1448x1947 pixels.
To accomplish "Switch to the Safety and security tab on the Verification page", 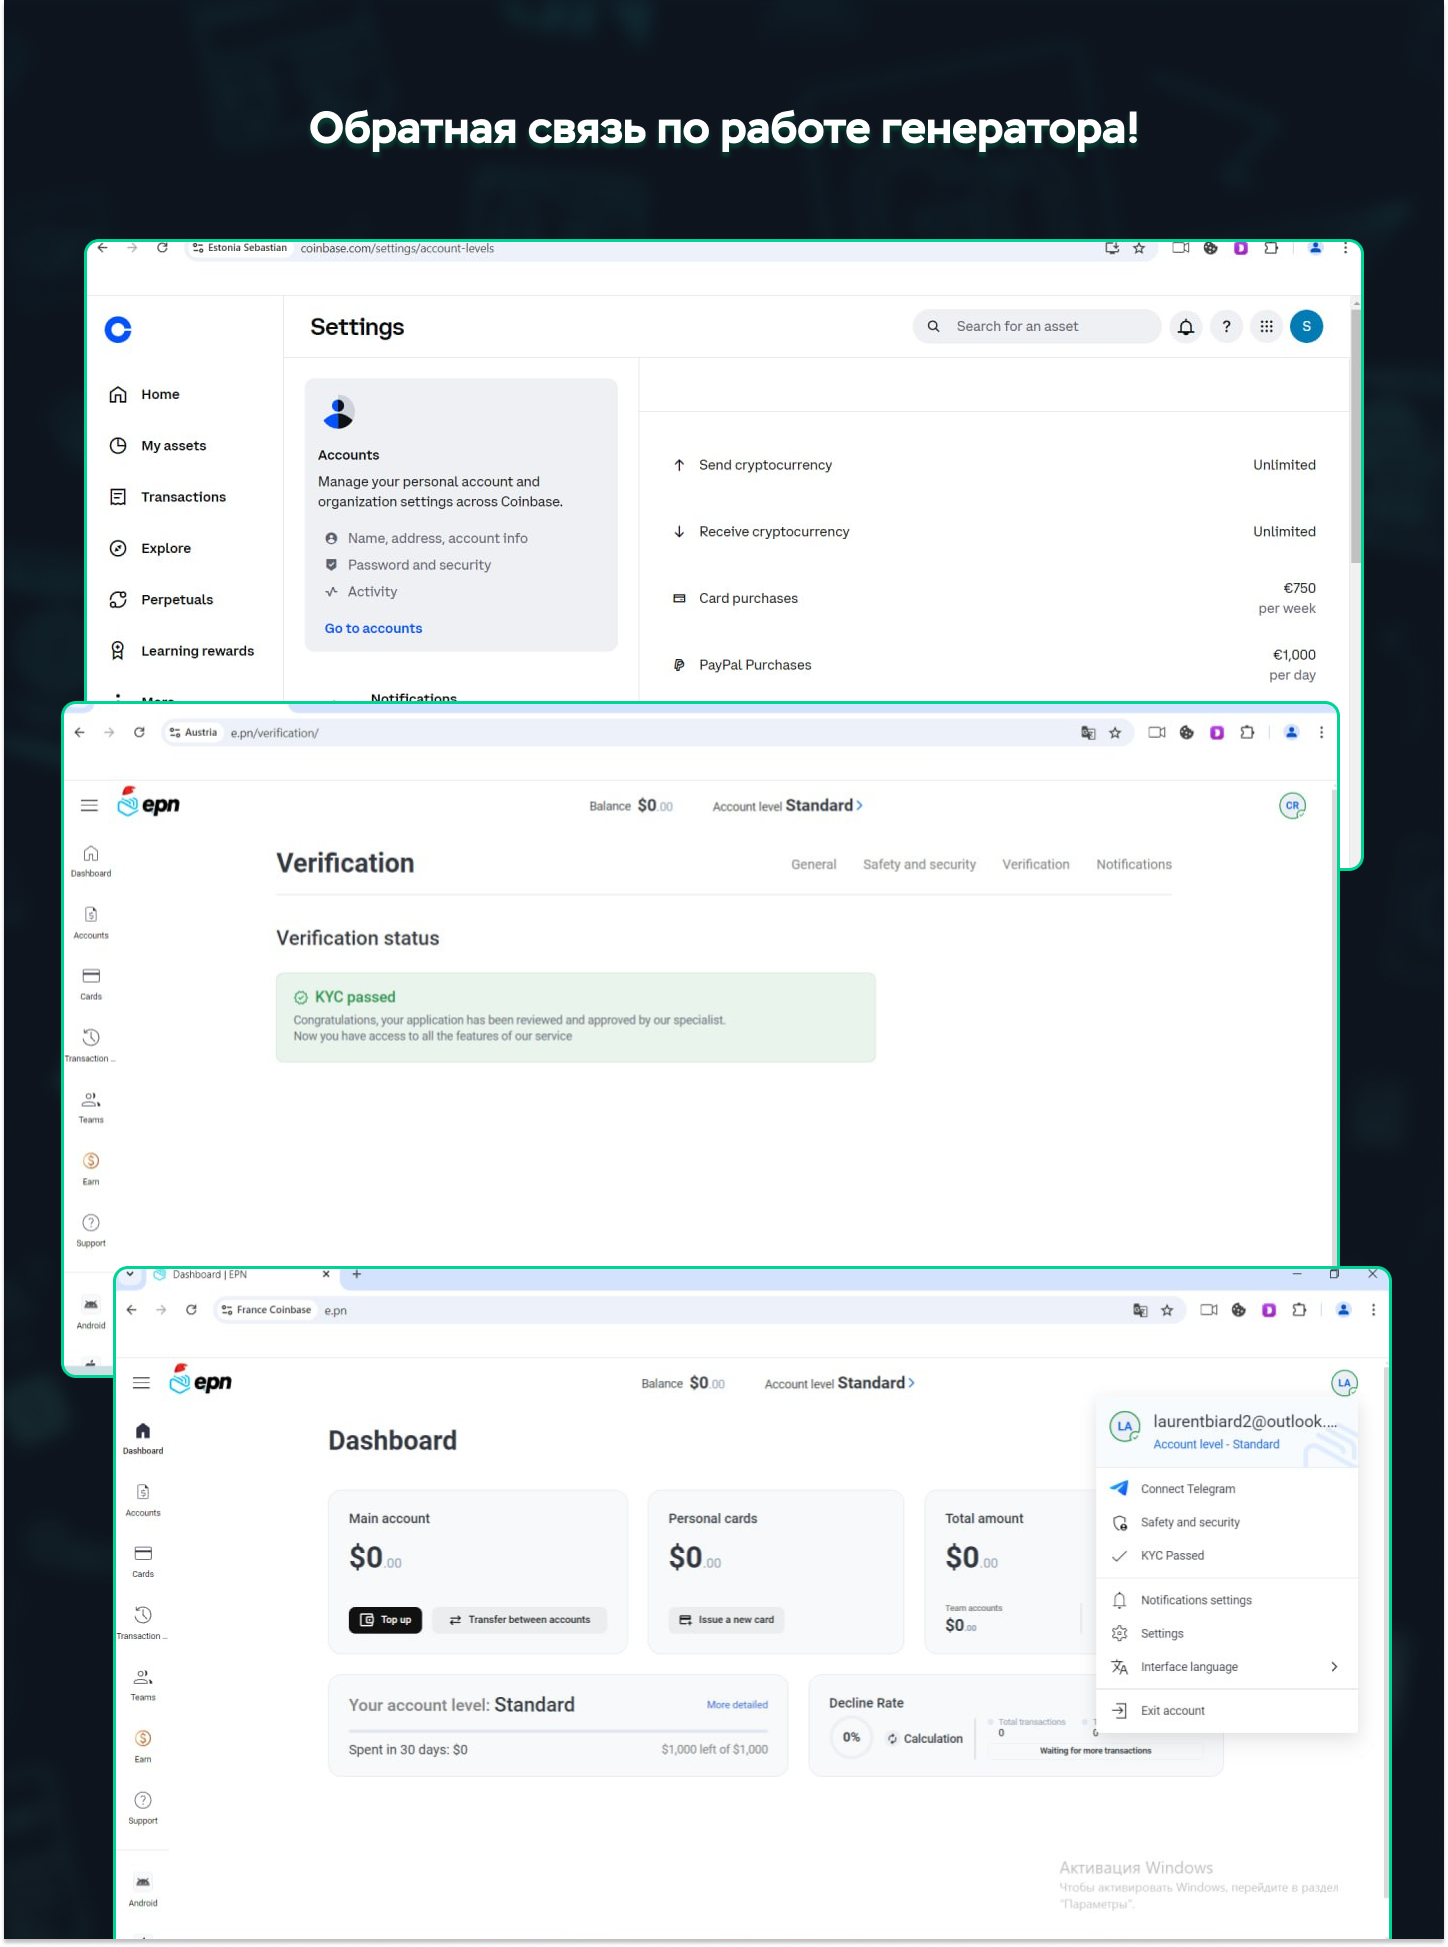I will pyautogui.click(x=919, y=865).
